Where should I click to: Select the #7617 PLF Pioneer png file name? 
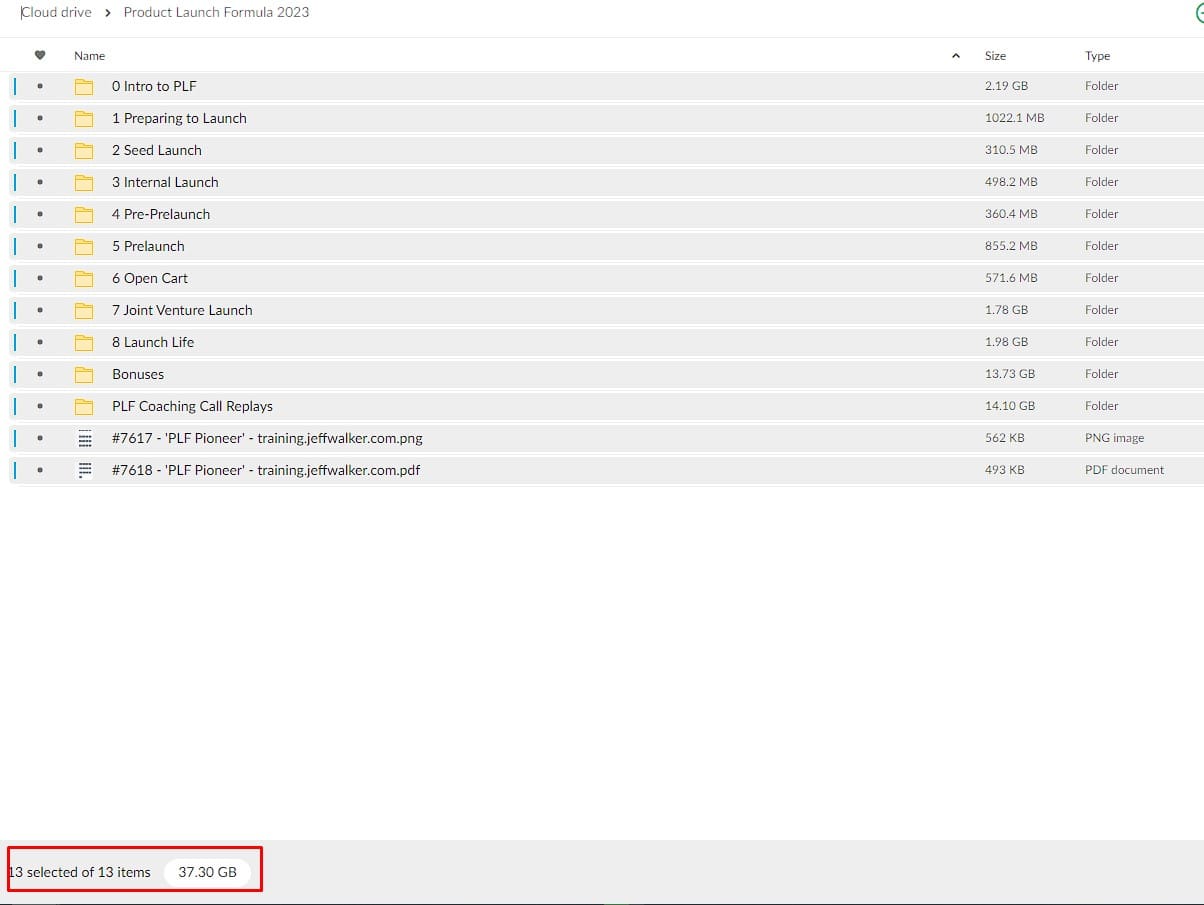(x=267, y=438)
